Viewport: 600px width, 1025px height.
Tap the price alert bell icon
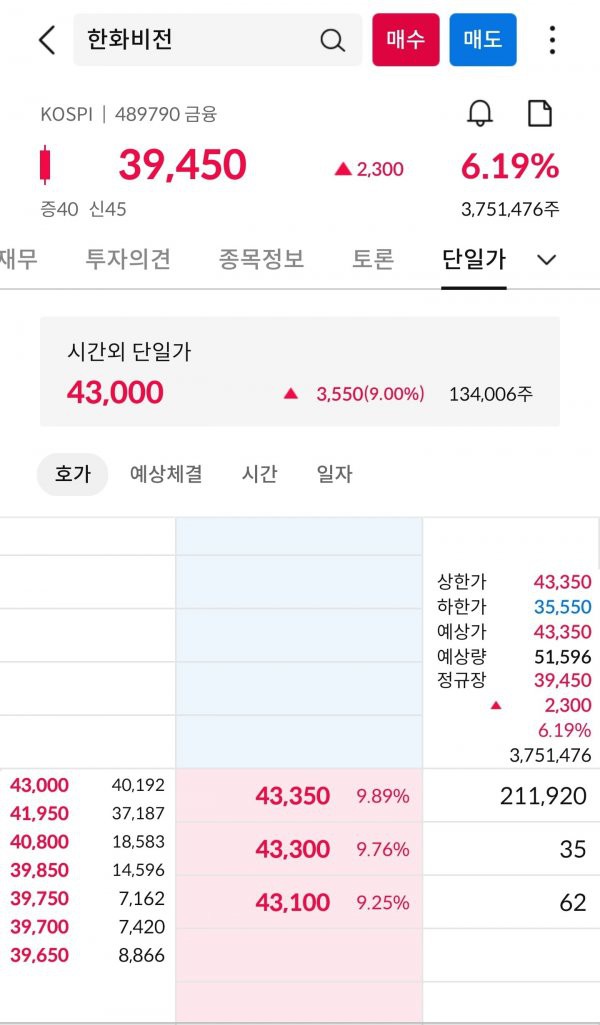[480, 114]
